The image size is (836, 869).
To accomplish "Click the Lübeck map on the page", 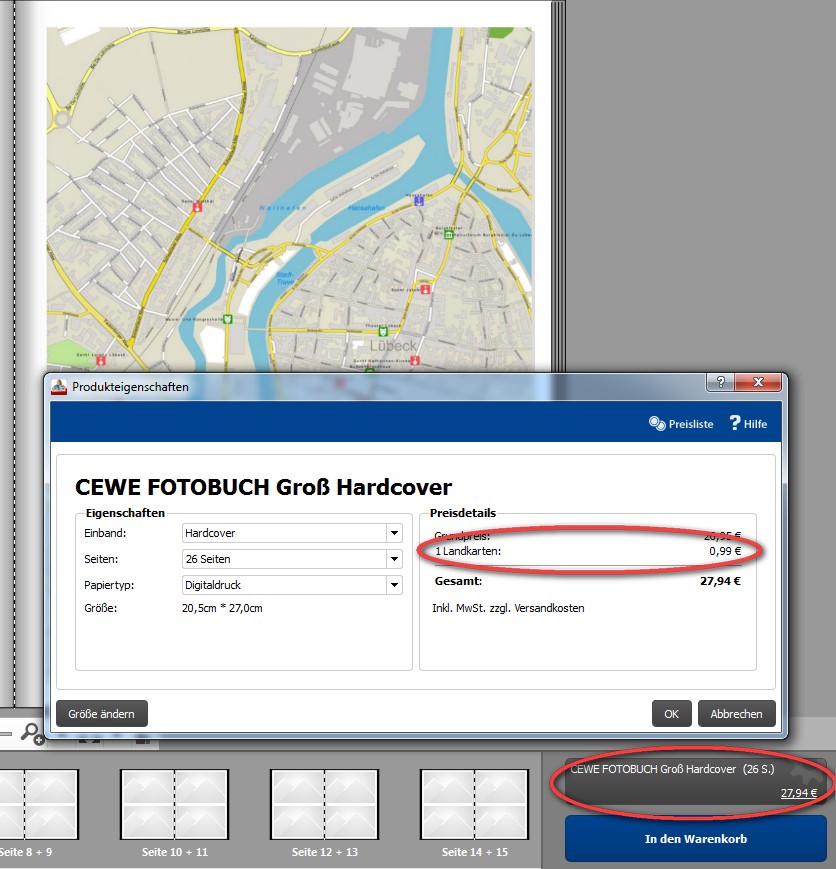I will tap(290, 200).
